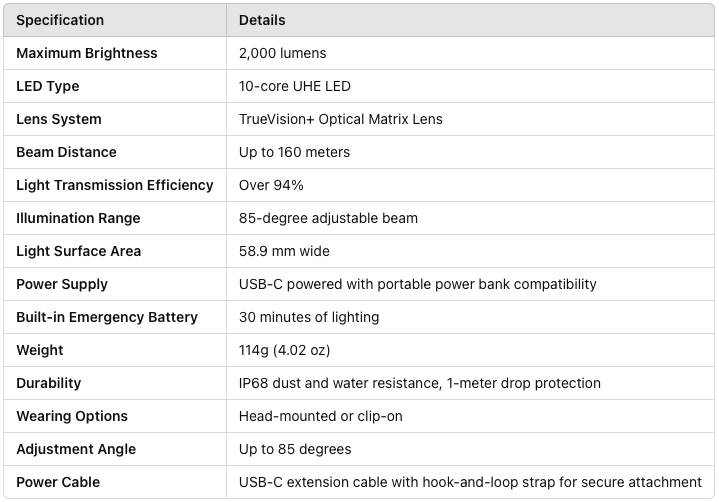This screenshot has height=502, width=719.
Task: Click the 2,000 lumens value cell
Action: tap(282, 53)
